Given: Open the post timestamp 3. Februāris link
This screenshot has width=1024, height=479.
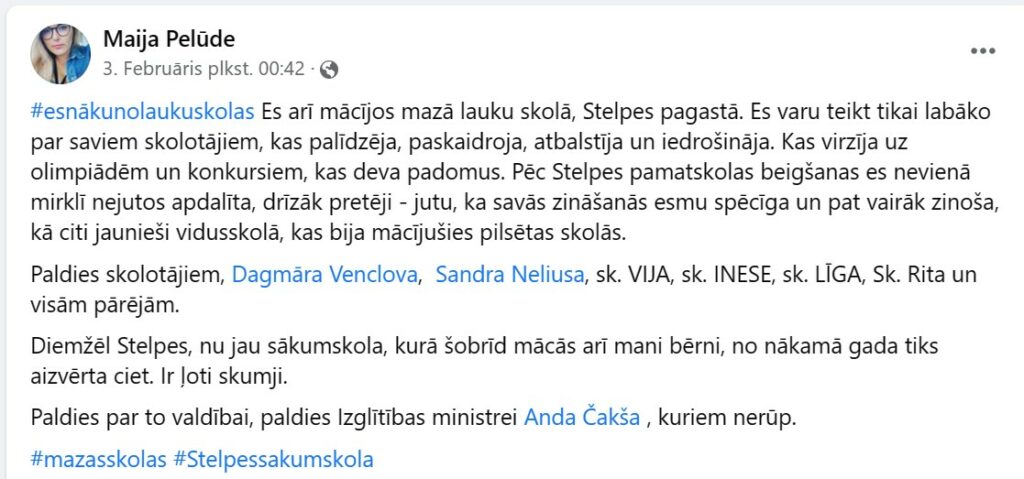Looking at the screenshot, I should coord(206,70).
